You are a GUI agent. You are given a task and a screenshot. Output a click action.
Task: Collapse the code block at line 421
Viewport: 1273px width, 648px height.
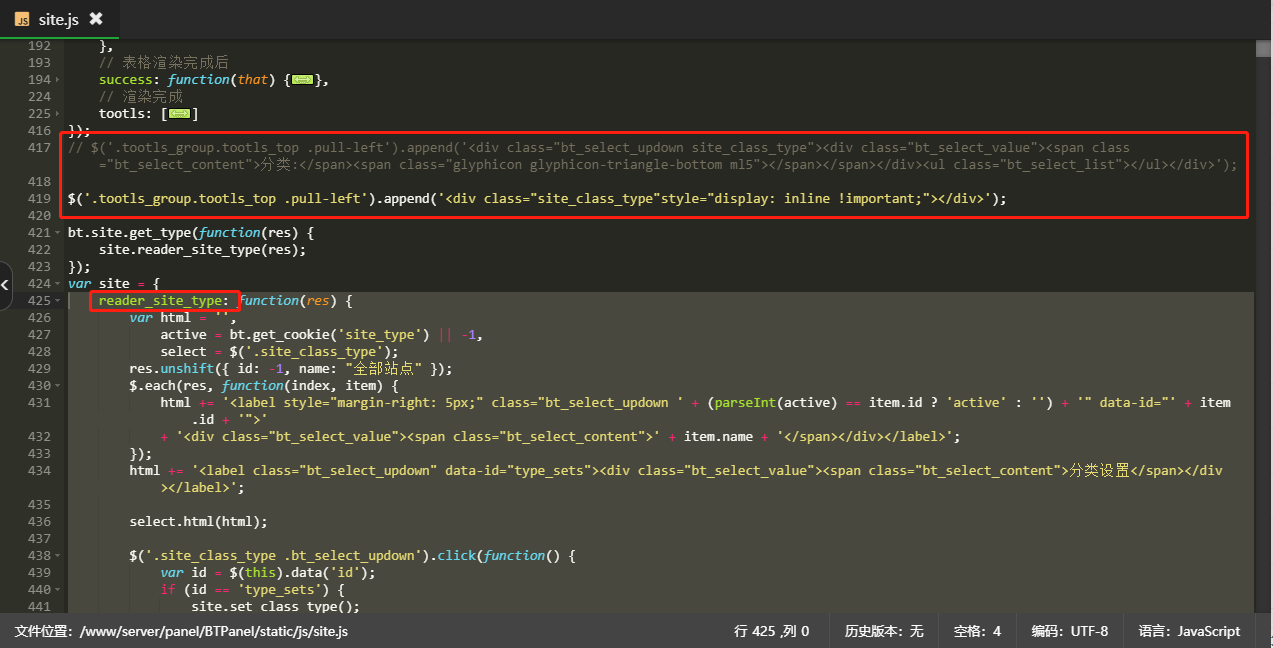point(60,233)
